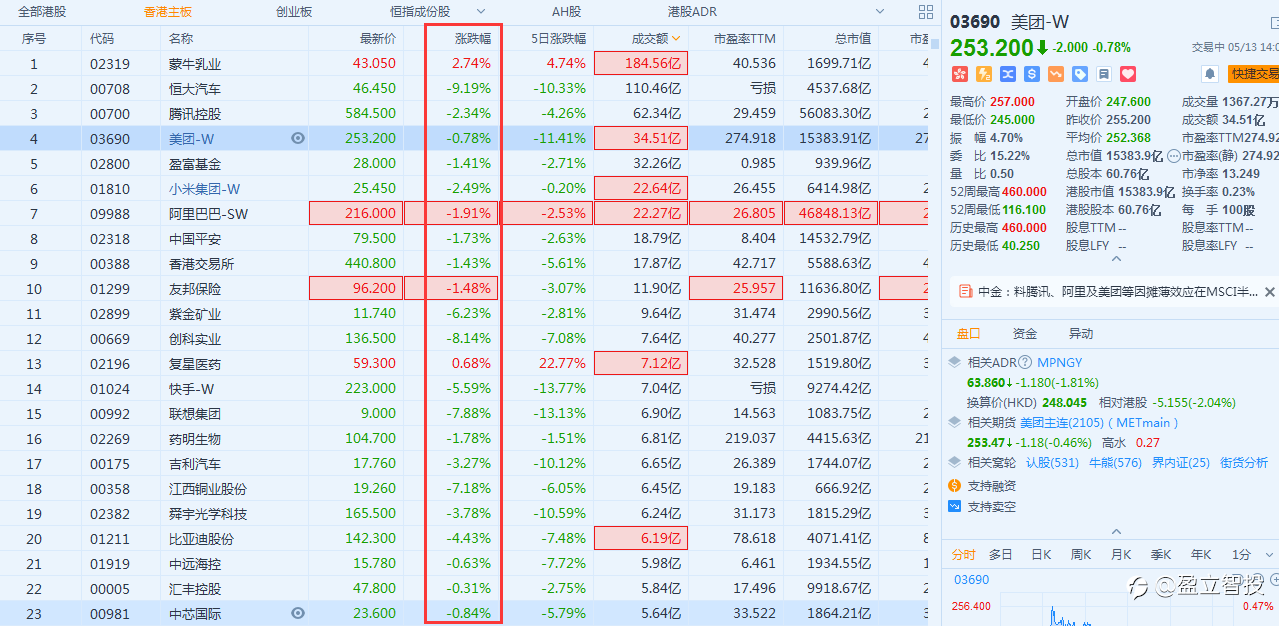Click the Hong Kong market flag icon

(x=959, y=74)
